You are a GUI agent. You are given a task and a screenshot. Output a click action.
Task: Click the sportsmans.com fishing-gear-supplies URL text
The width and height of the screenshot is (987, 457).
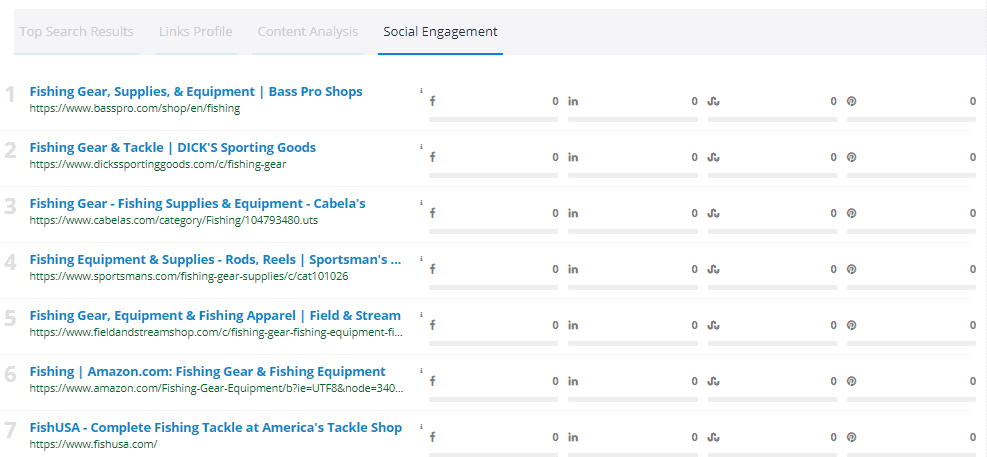click(189, 276)
